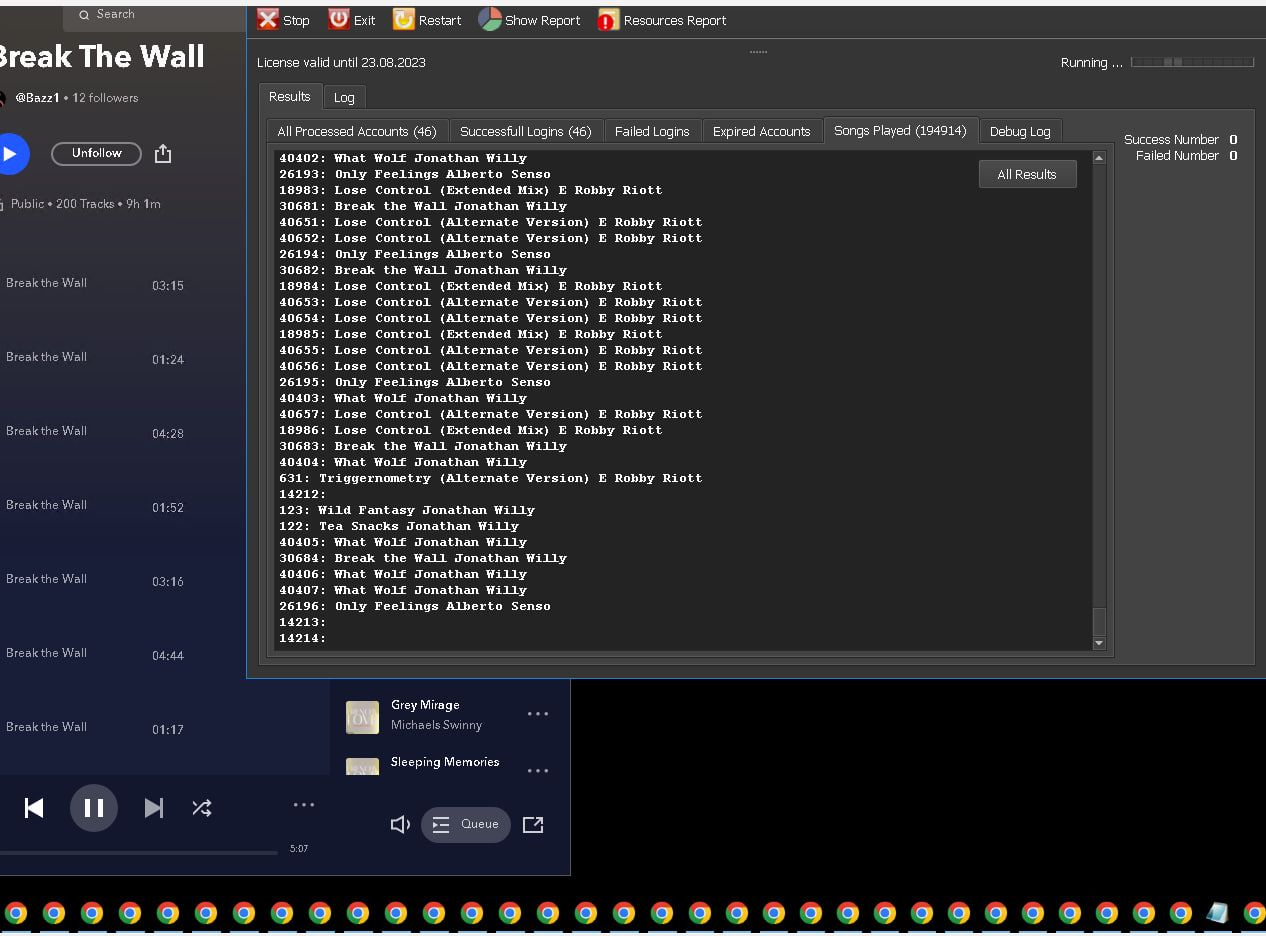This screenshot has height=936, width=1266.
Task: Pause the current track
Action: [x=94, y=808]
